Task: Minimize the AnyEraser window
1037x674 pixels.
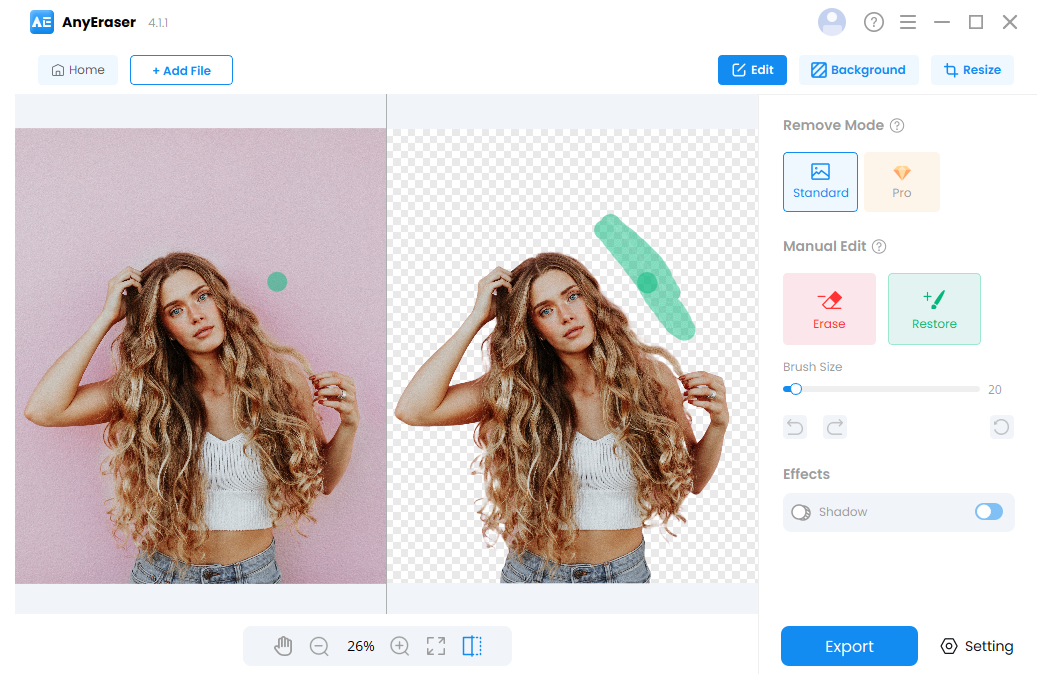Action: (942, 22)
